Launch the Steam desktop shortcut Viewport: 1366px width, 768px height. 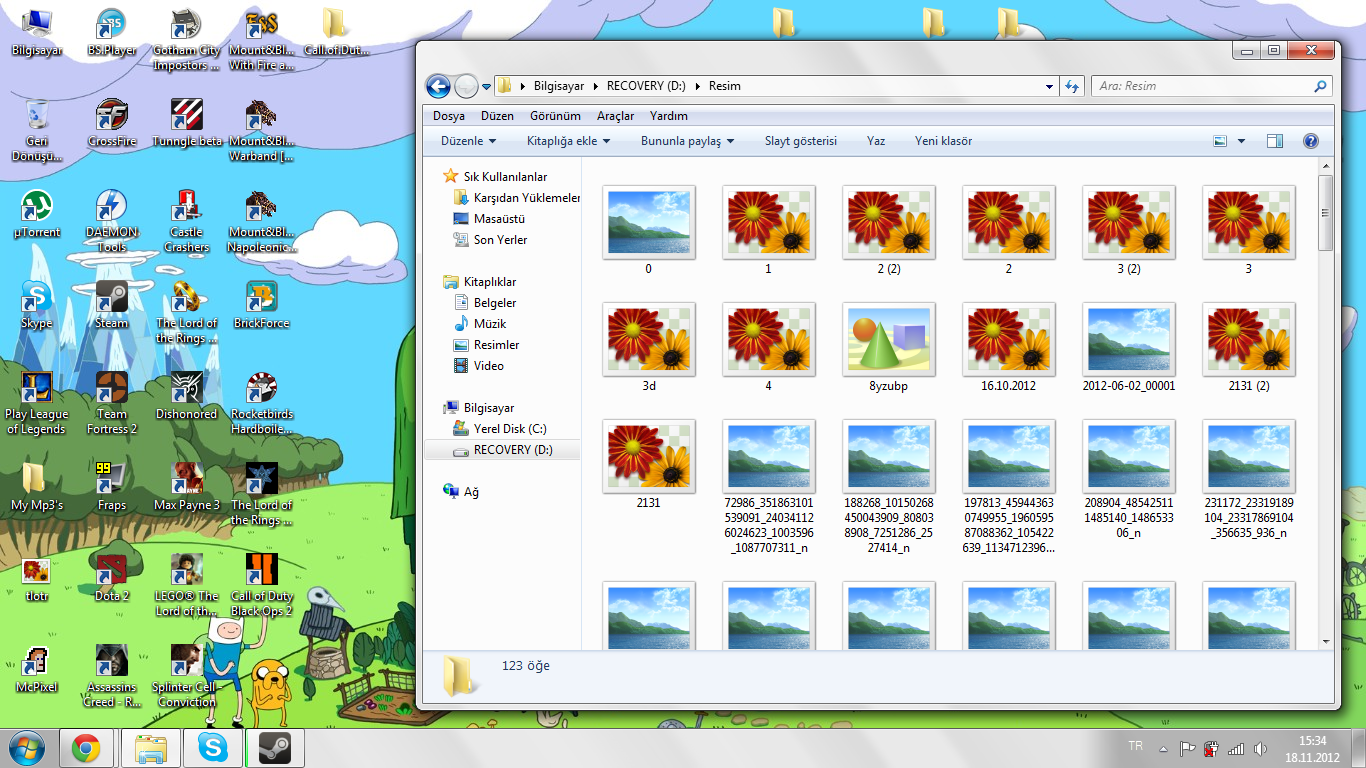pyautogui.click(x=111, y=306)
